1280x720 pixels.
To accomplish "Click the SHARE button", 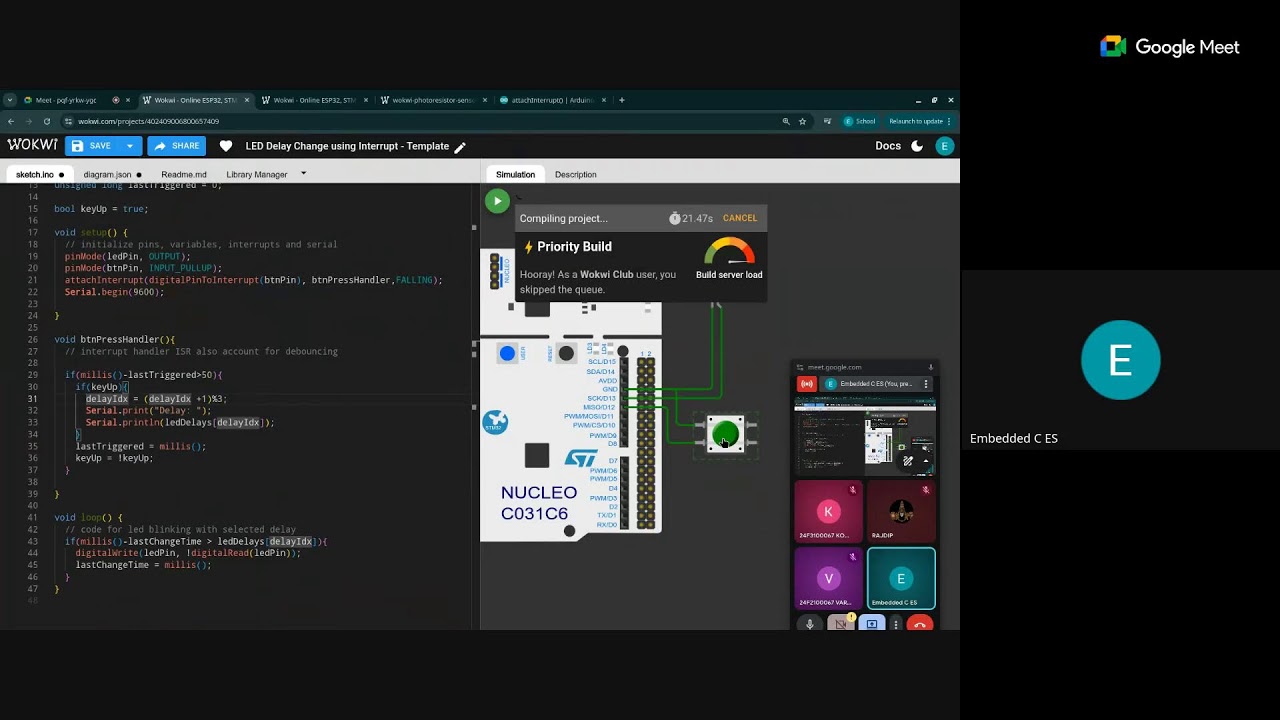I will click(177, 146).
